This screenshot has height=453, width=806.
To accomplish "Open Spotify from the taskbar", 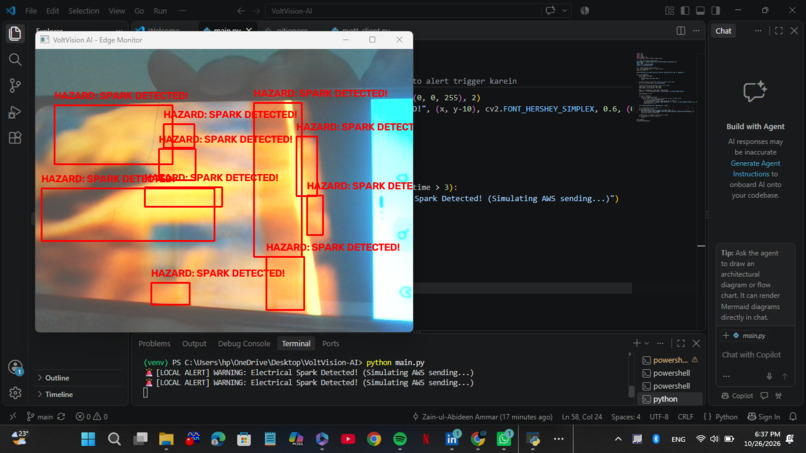I will (x=399, y=439).
